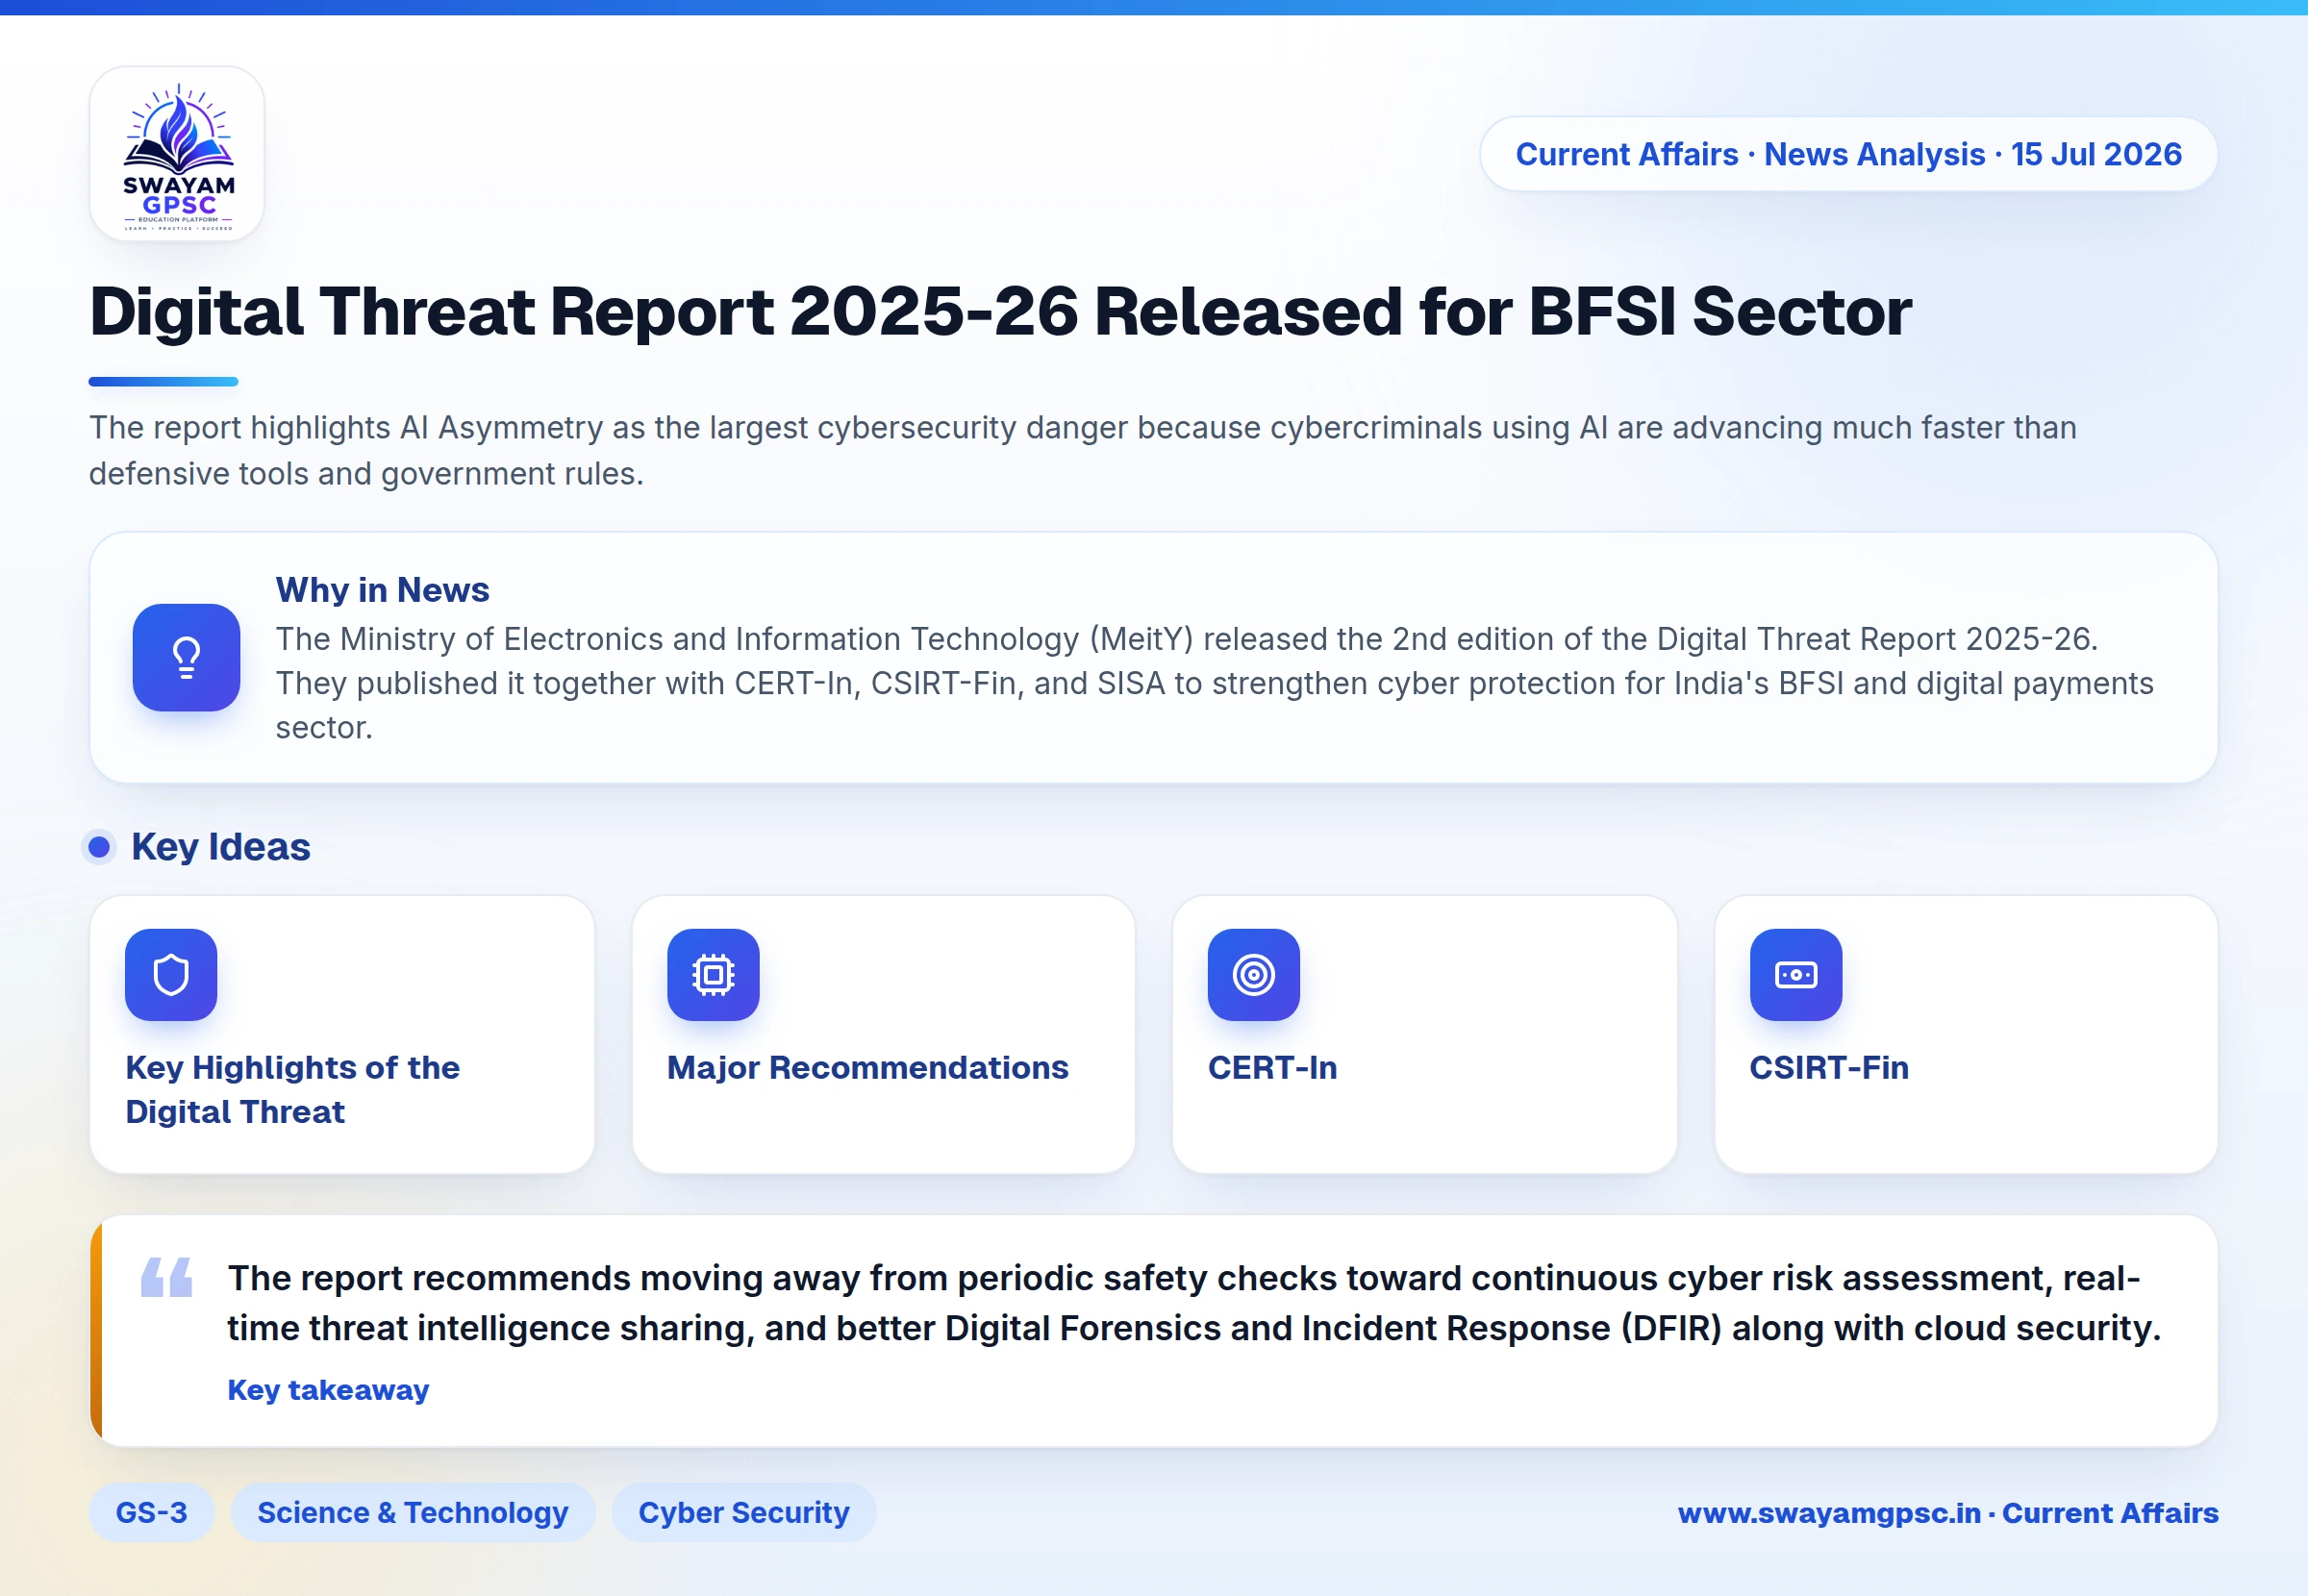Select the Cyber Security tag

click(744, 1513)
